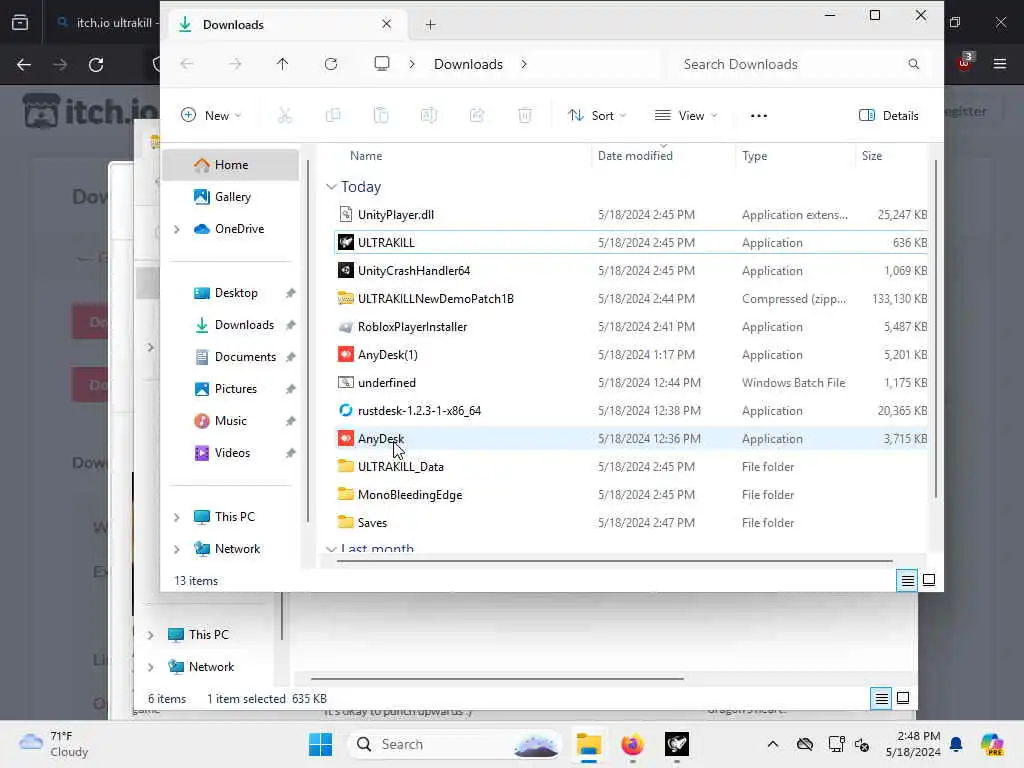Image resolution: width=1024 pixels, height=768 pixels.
Task: Open the New dropdown menu
Action: point(211,116)
